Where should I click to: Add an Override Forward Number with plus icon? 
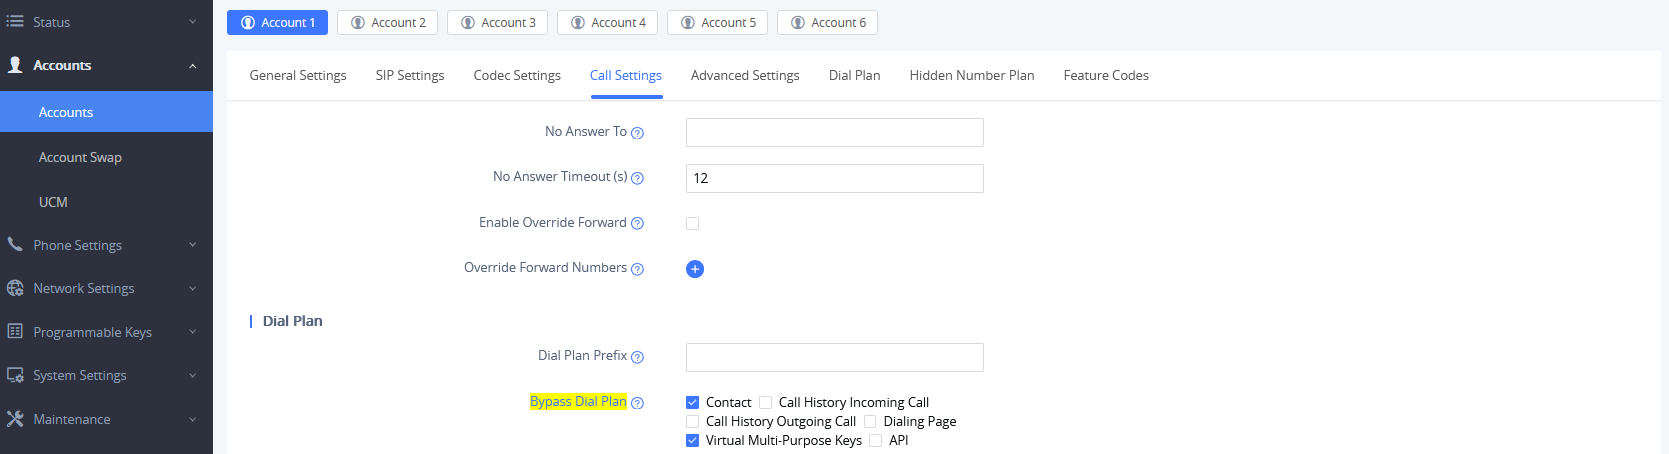pos(695,269)
